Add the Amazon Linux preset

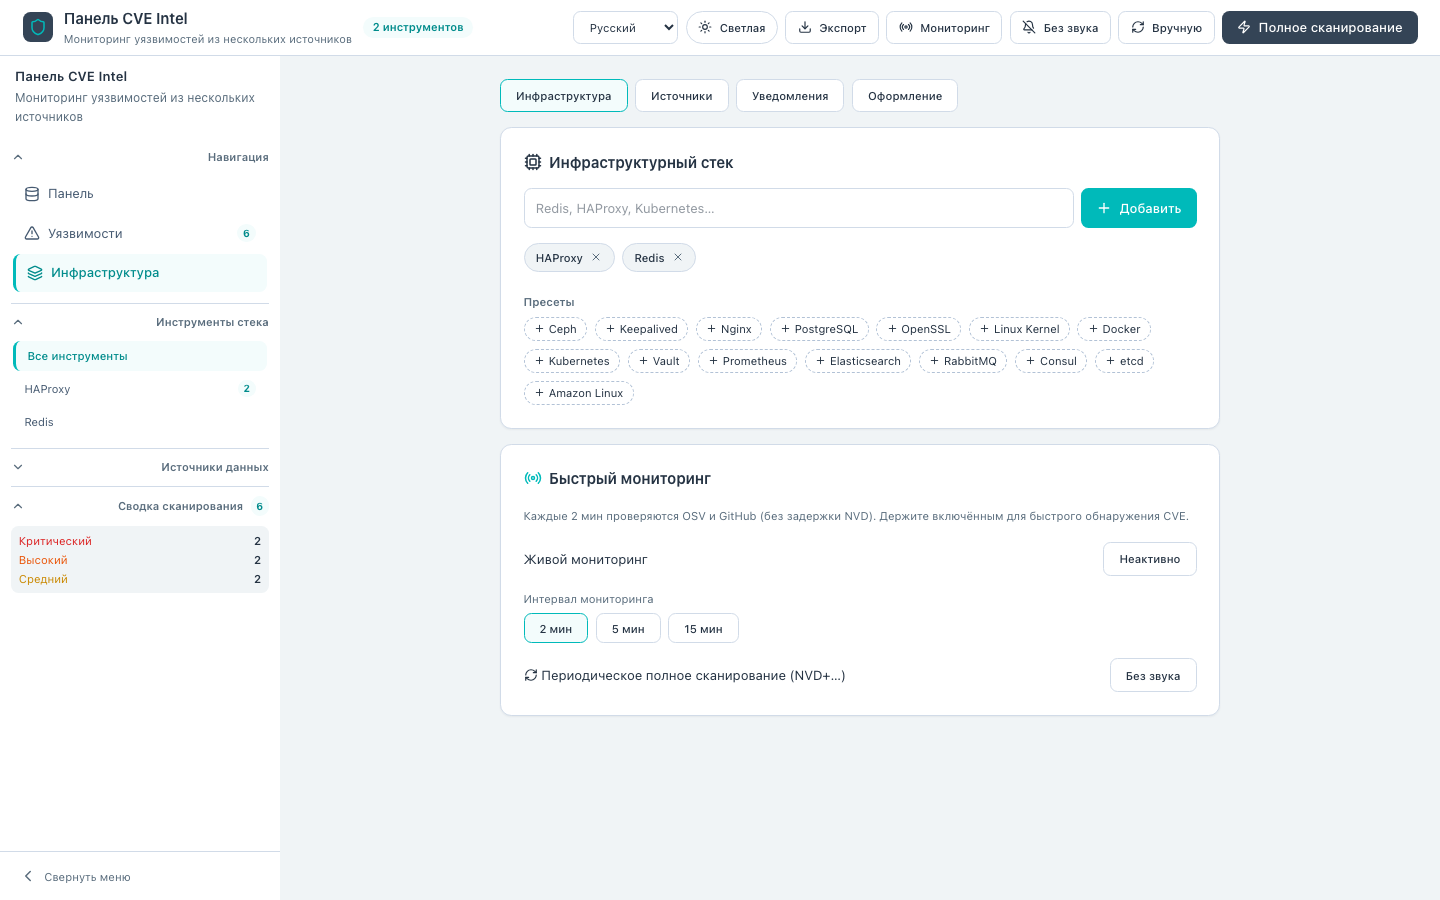tap(579, 393)
